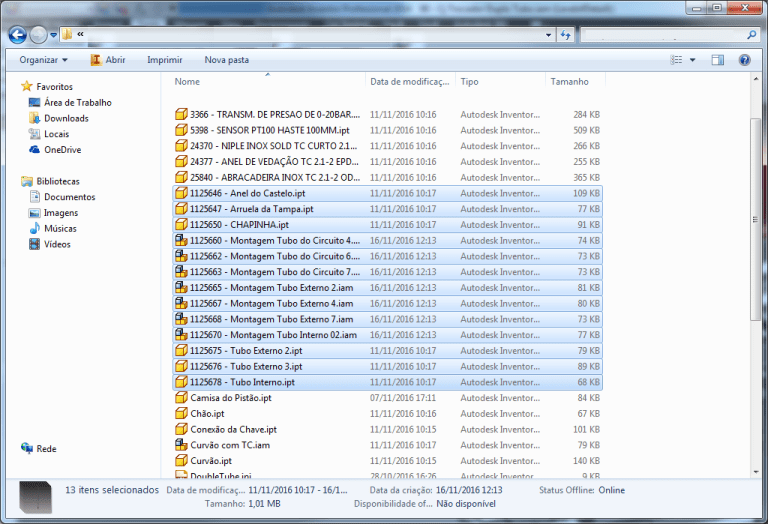Click assembly icon of 1125663 Montagem Tubo
768x524 pixels.
(181, 271)
